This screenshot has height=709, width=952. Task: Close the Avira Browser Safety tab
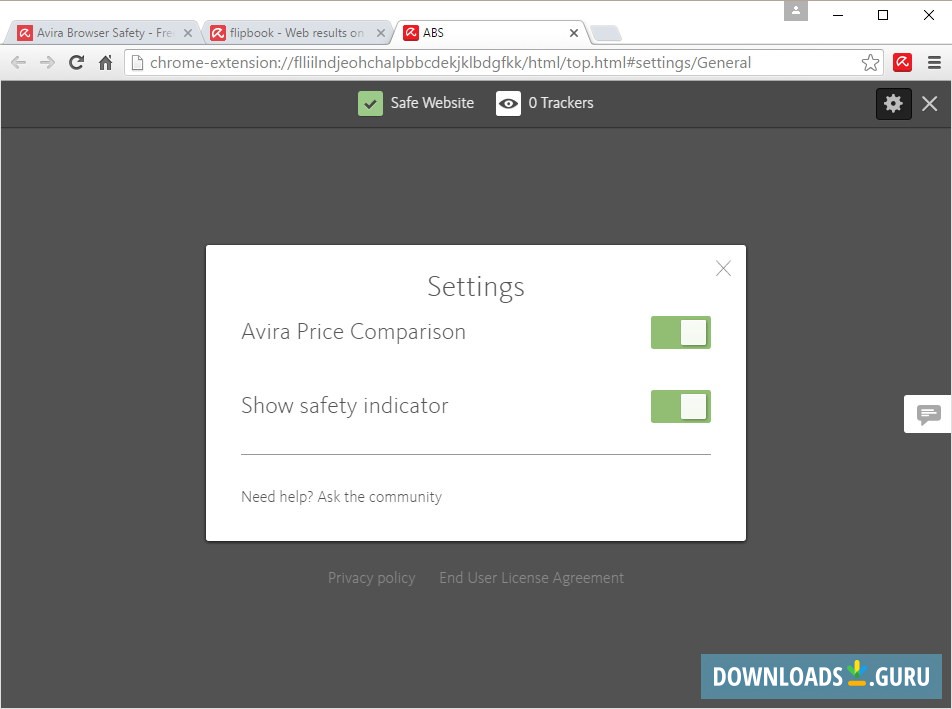point(188,33)
